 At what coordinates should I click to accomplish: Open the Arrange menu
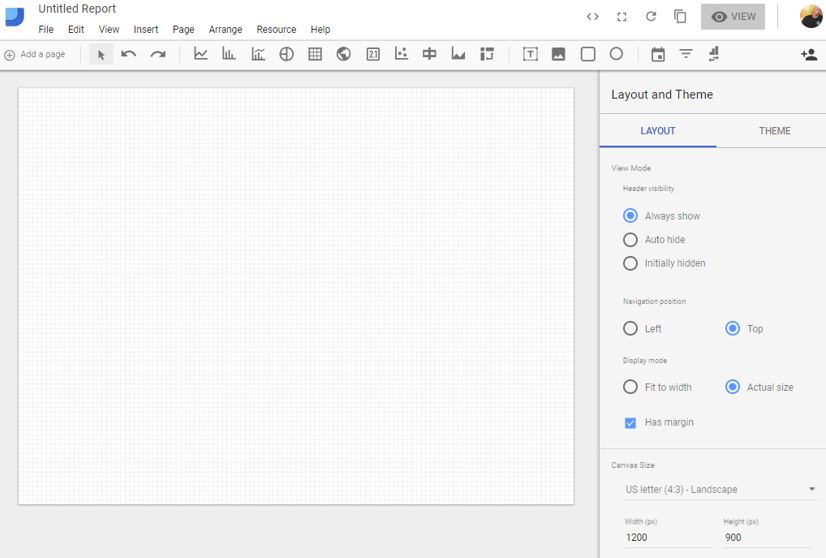point(225,30)
